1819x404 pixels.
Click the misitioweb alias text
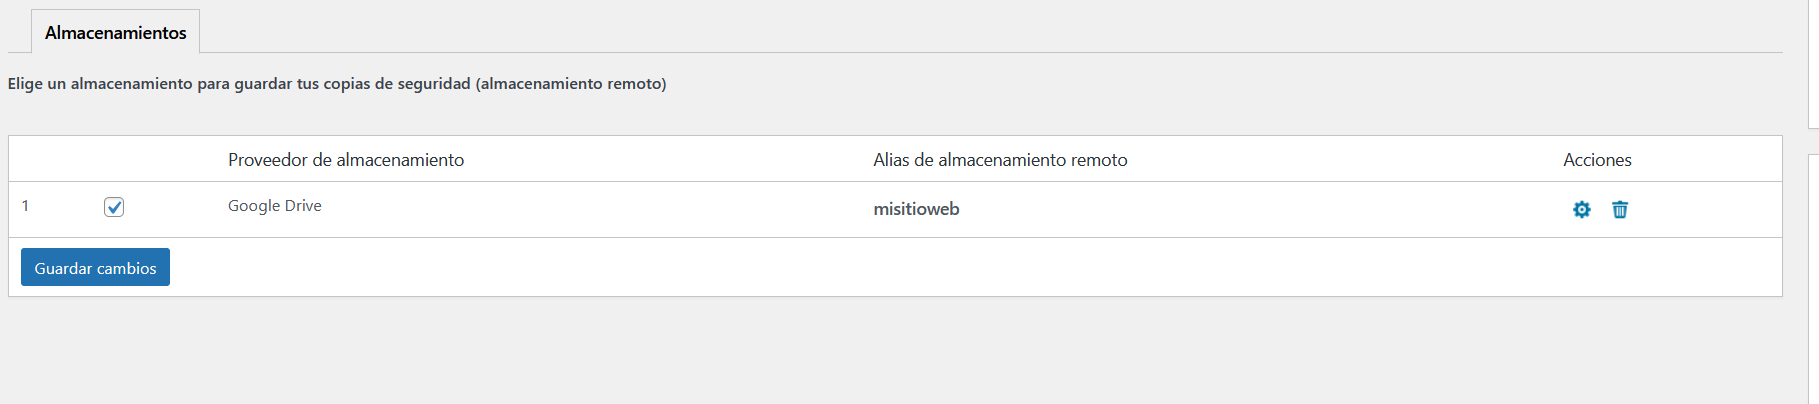pos(916,209)
